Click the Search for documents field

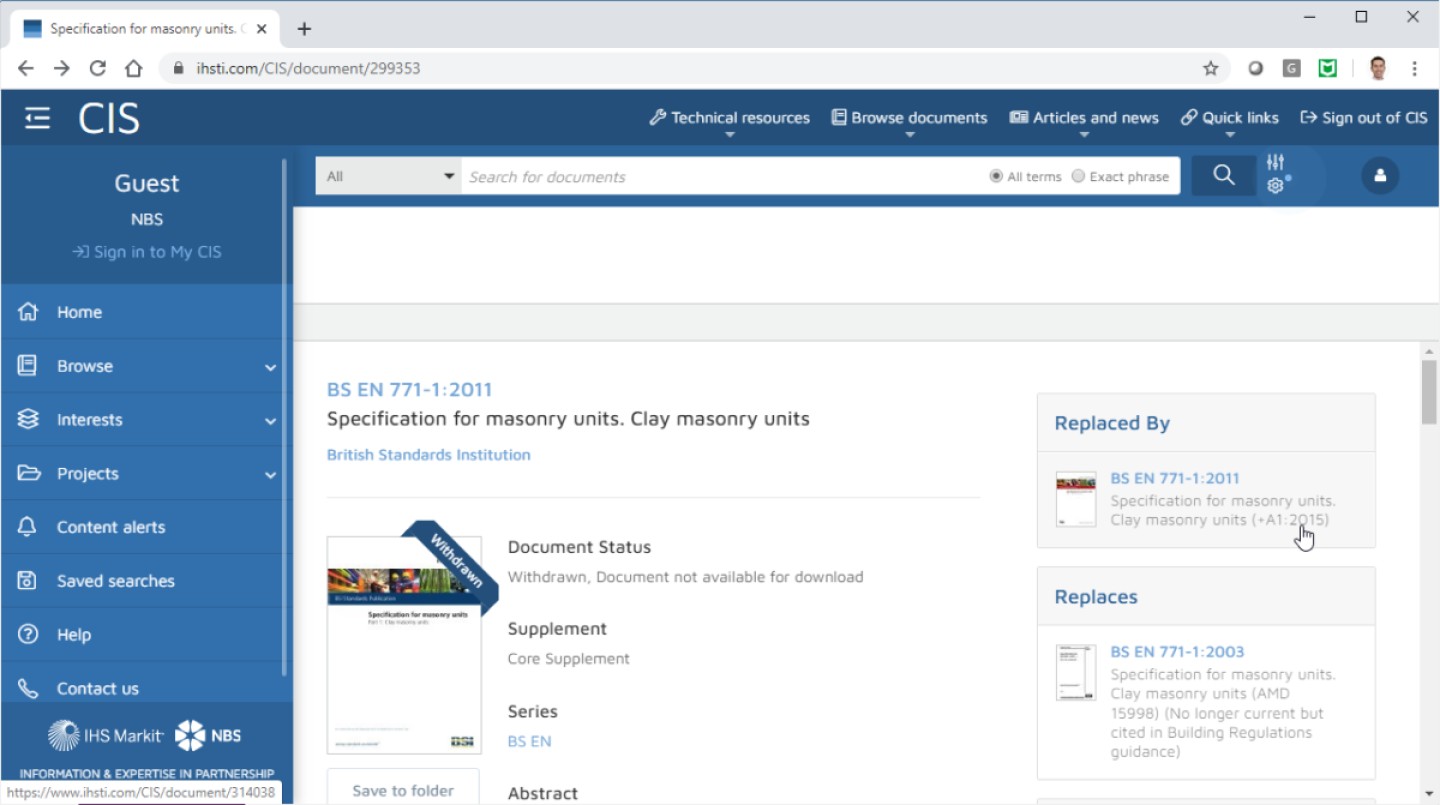720,176
